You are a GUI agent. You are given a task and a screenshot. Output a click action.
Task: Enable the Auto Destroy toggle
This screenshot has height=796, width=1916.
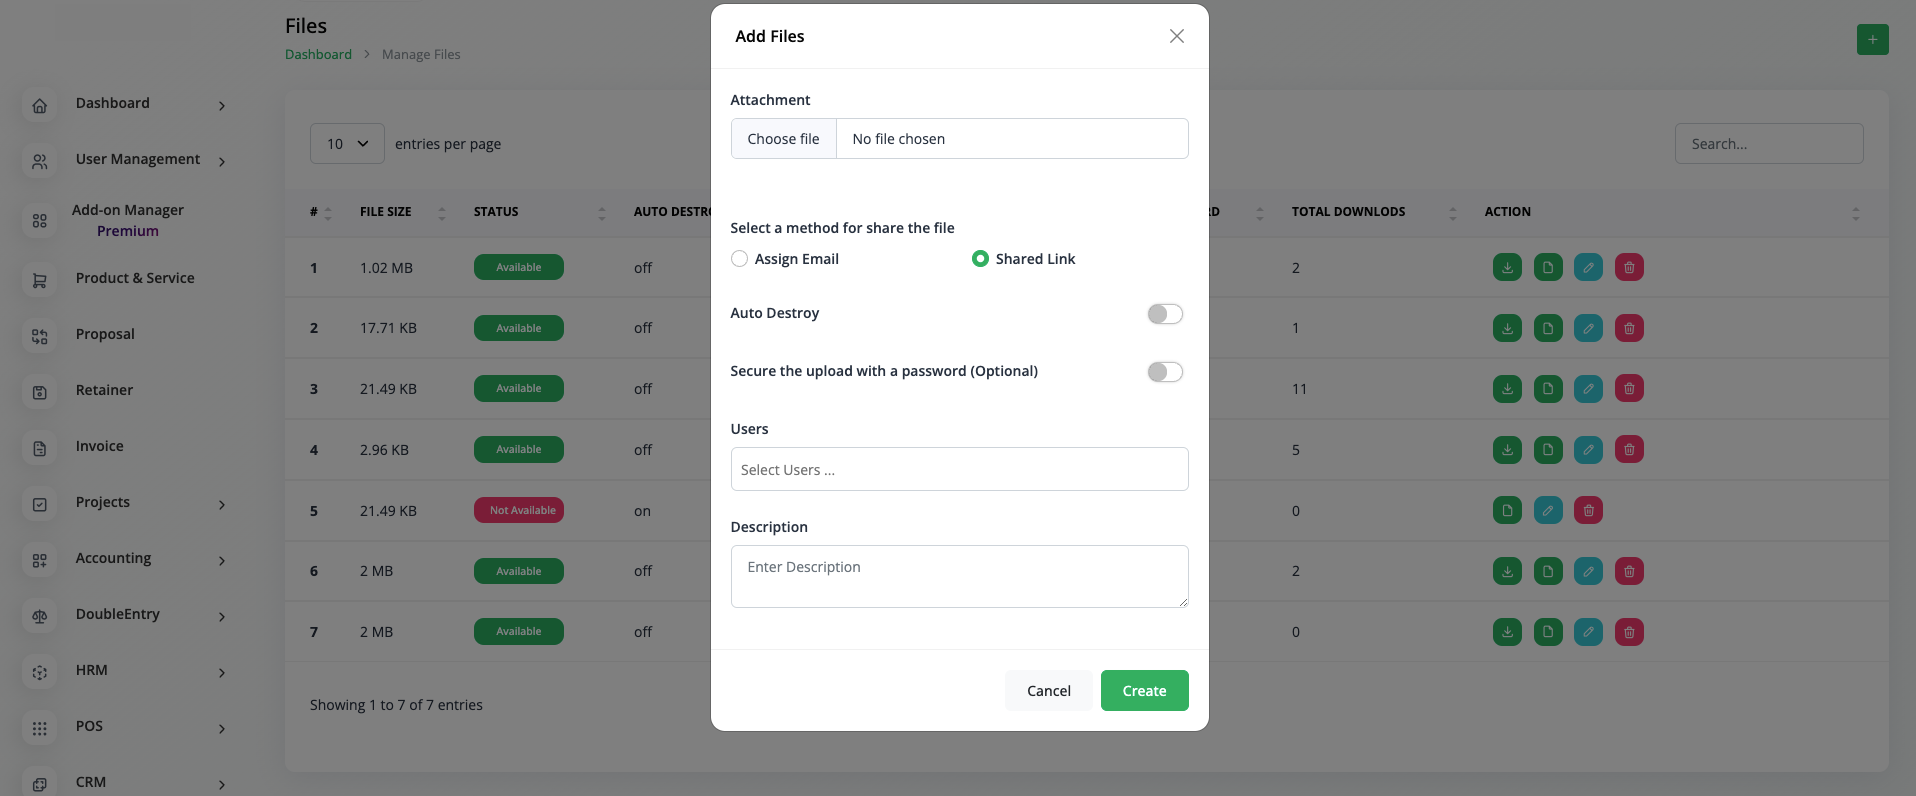1165,314
